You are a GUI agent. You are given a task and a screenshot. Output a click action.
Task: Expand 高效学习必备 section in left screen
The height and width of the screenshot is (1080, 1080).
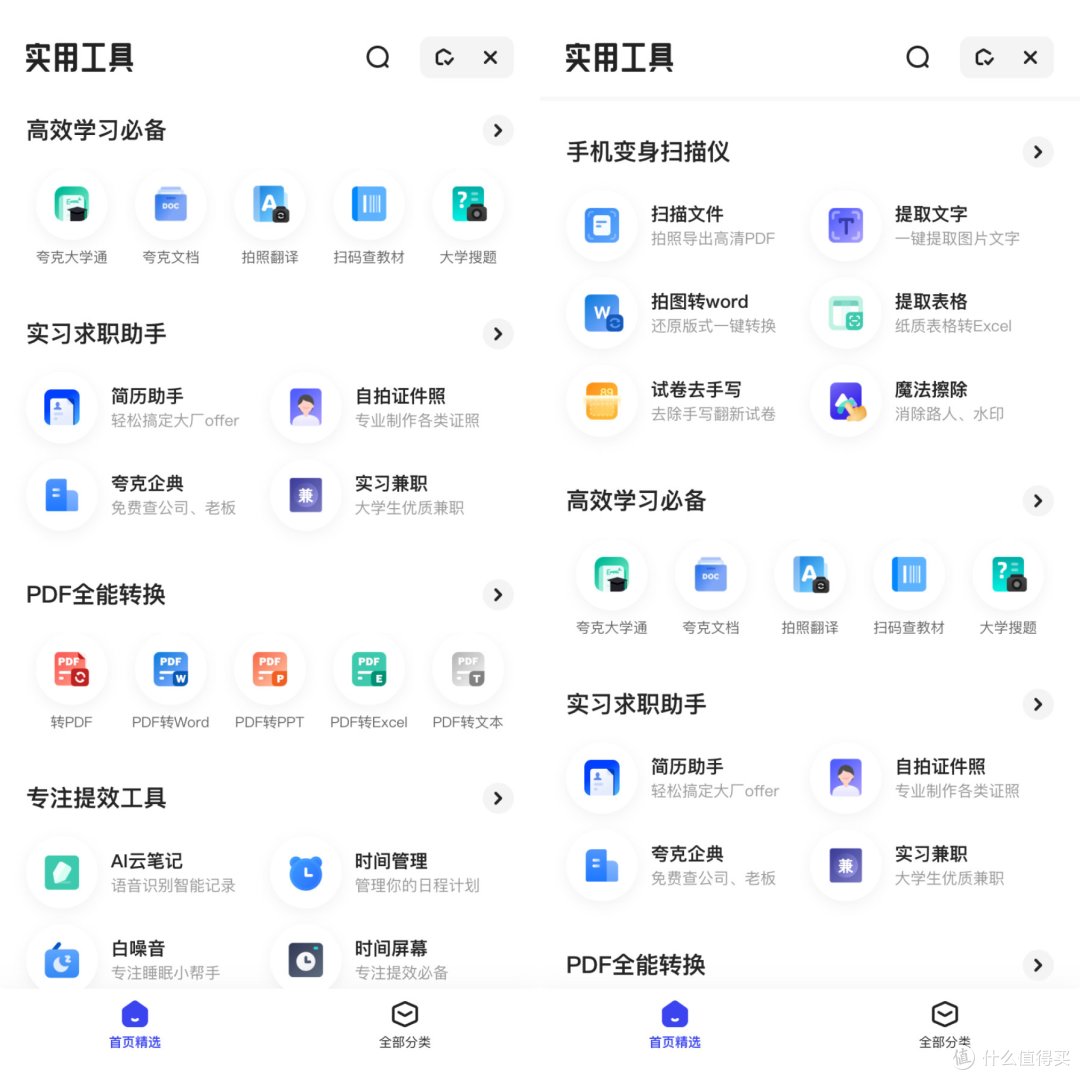coord(498,130)
